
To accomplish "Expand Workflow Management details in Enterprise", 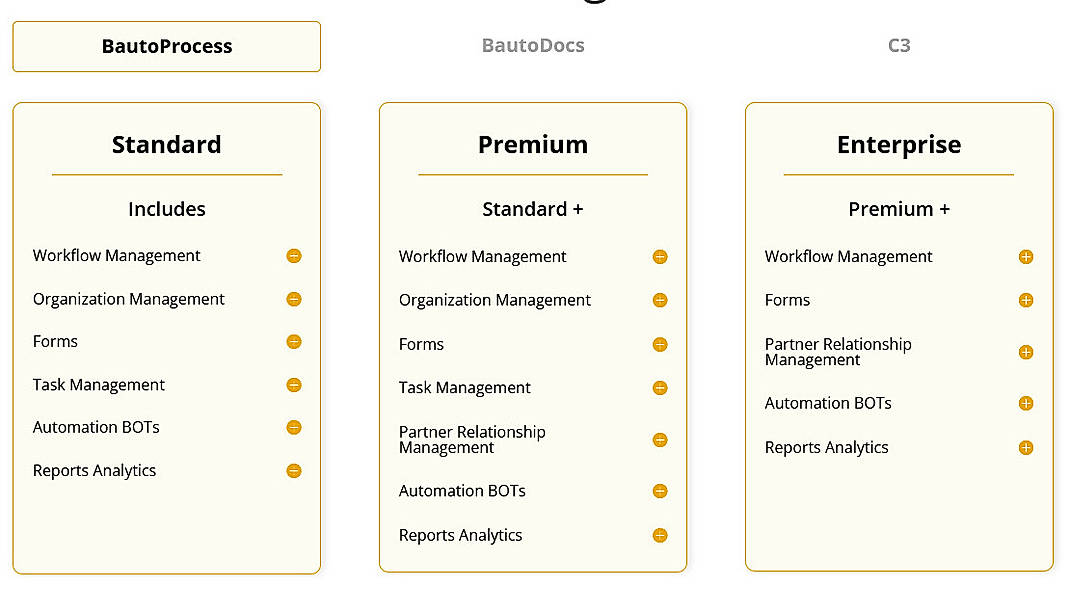I will click(x=1025, y=257).
